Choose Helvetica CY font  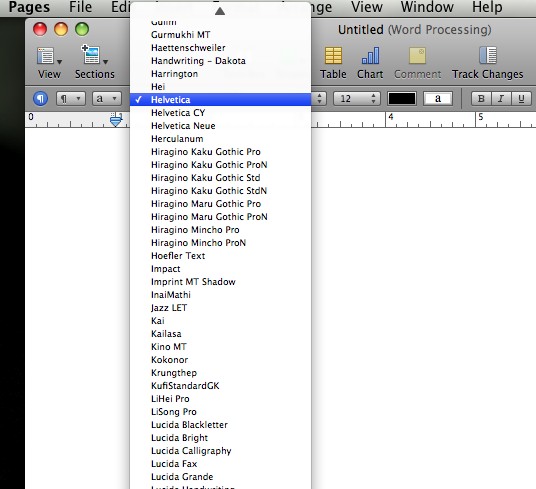(x=220, y=113)
